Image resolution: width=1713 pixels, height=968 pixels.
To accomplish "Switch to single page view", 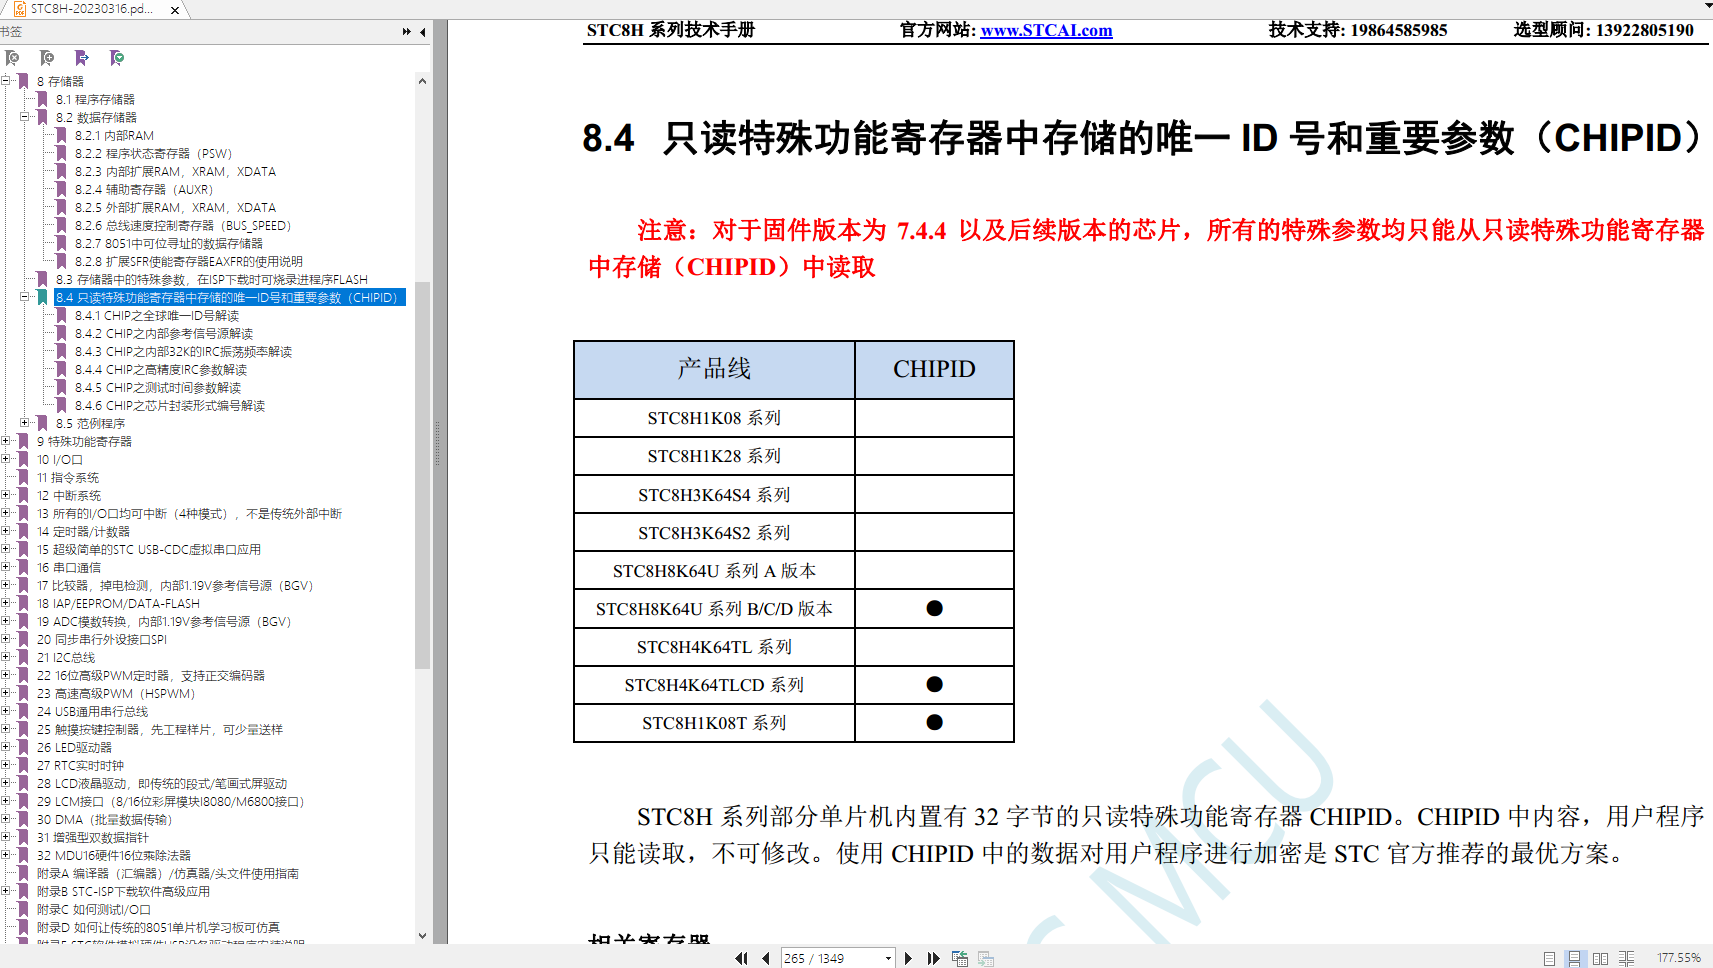I will coord(1549,958).
